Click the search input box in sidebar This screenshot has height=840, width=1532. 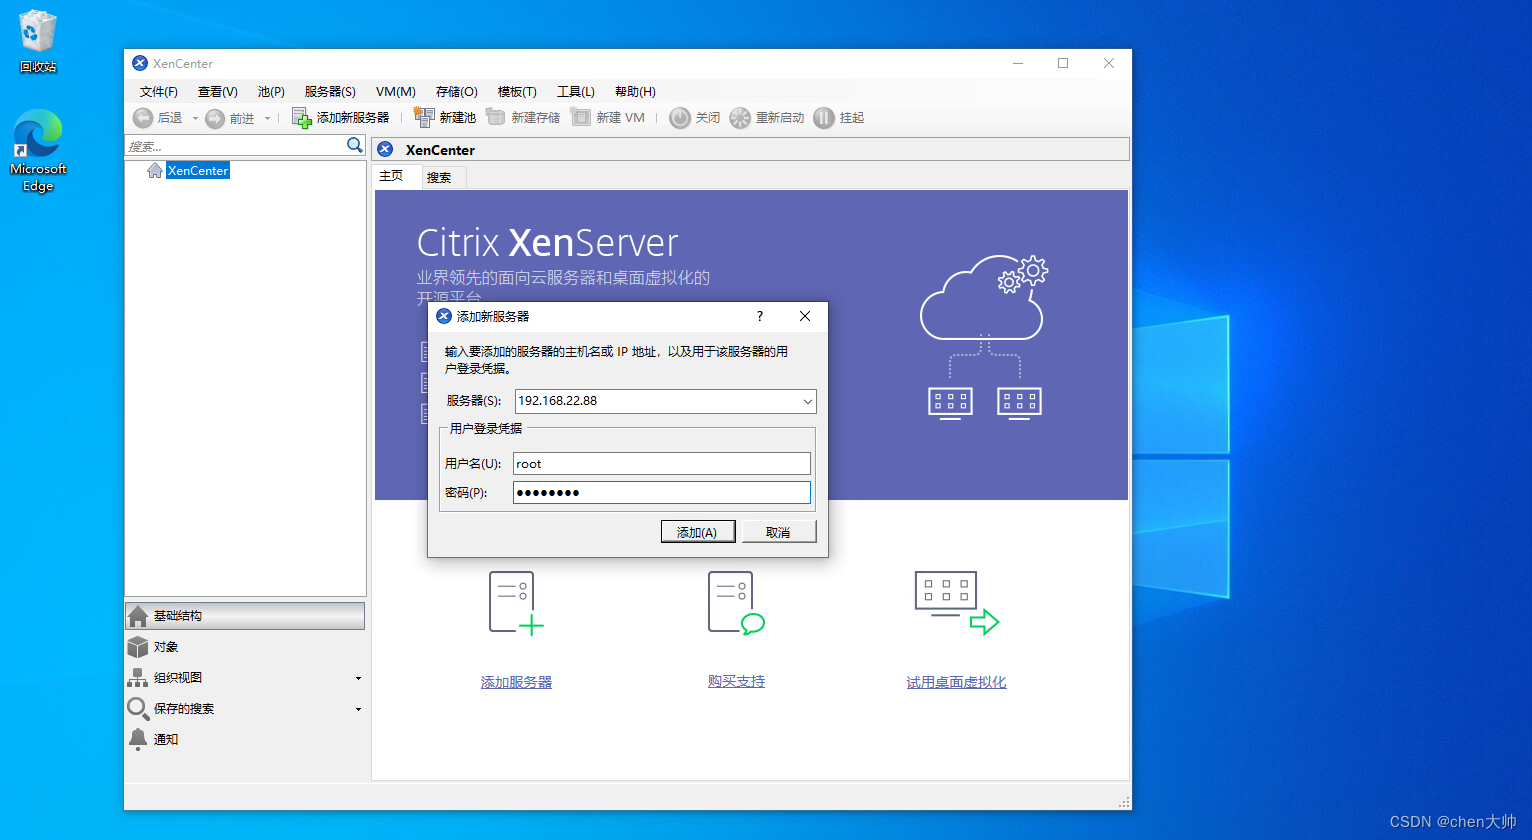(x=236, y=146)
